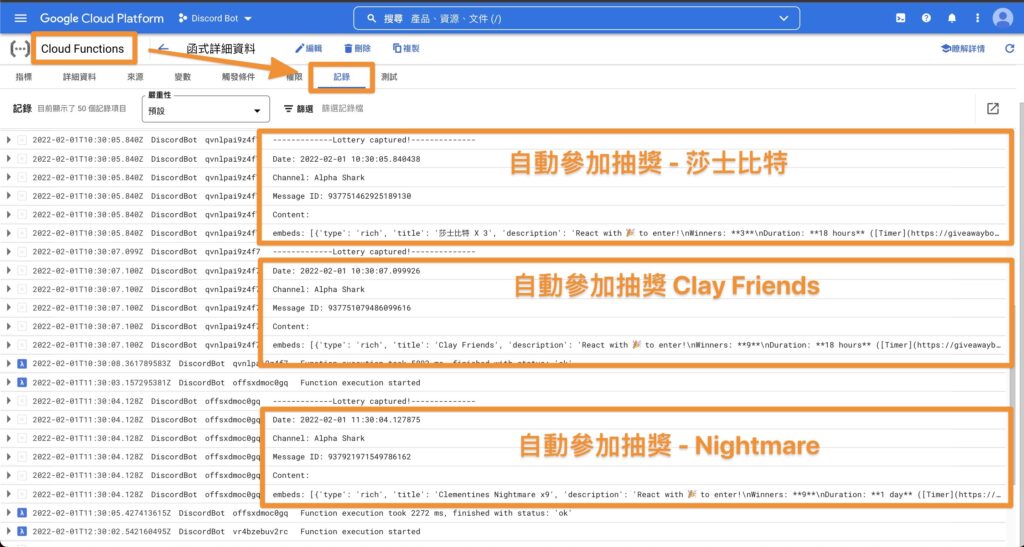Switch to the 觸發條件 tab

pyautogui.click(x=238, y=77)
